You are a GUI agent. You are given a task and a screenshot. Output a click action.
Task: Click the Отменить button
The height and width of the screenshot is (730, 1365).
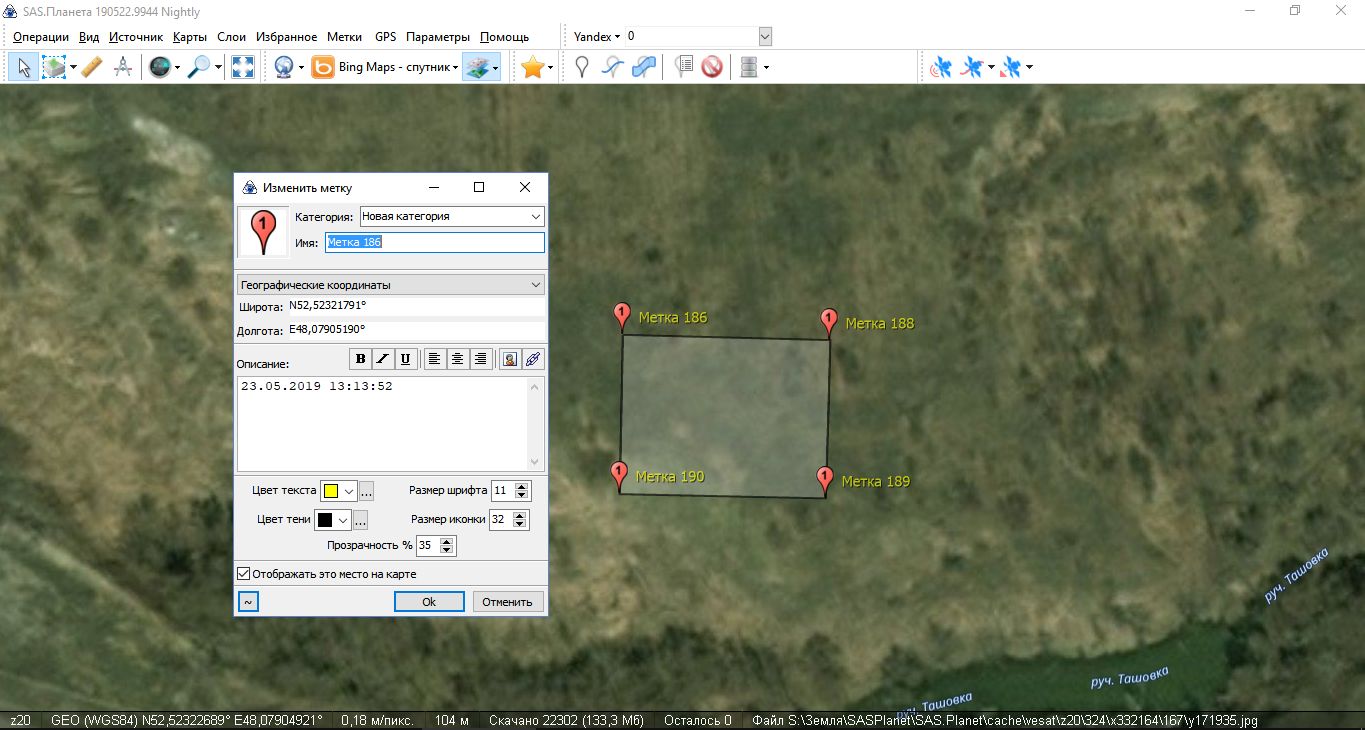pos(507,601)
